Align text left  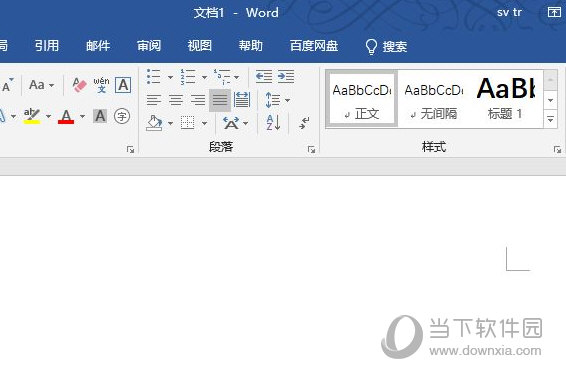[154, 100]
